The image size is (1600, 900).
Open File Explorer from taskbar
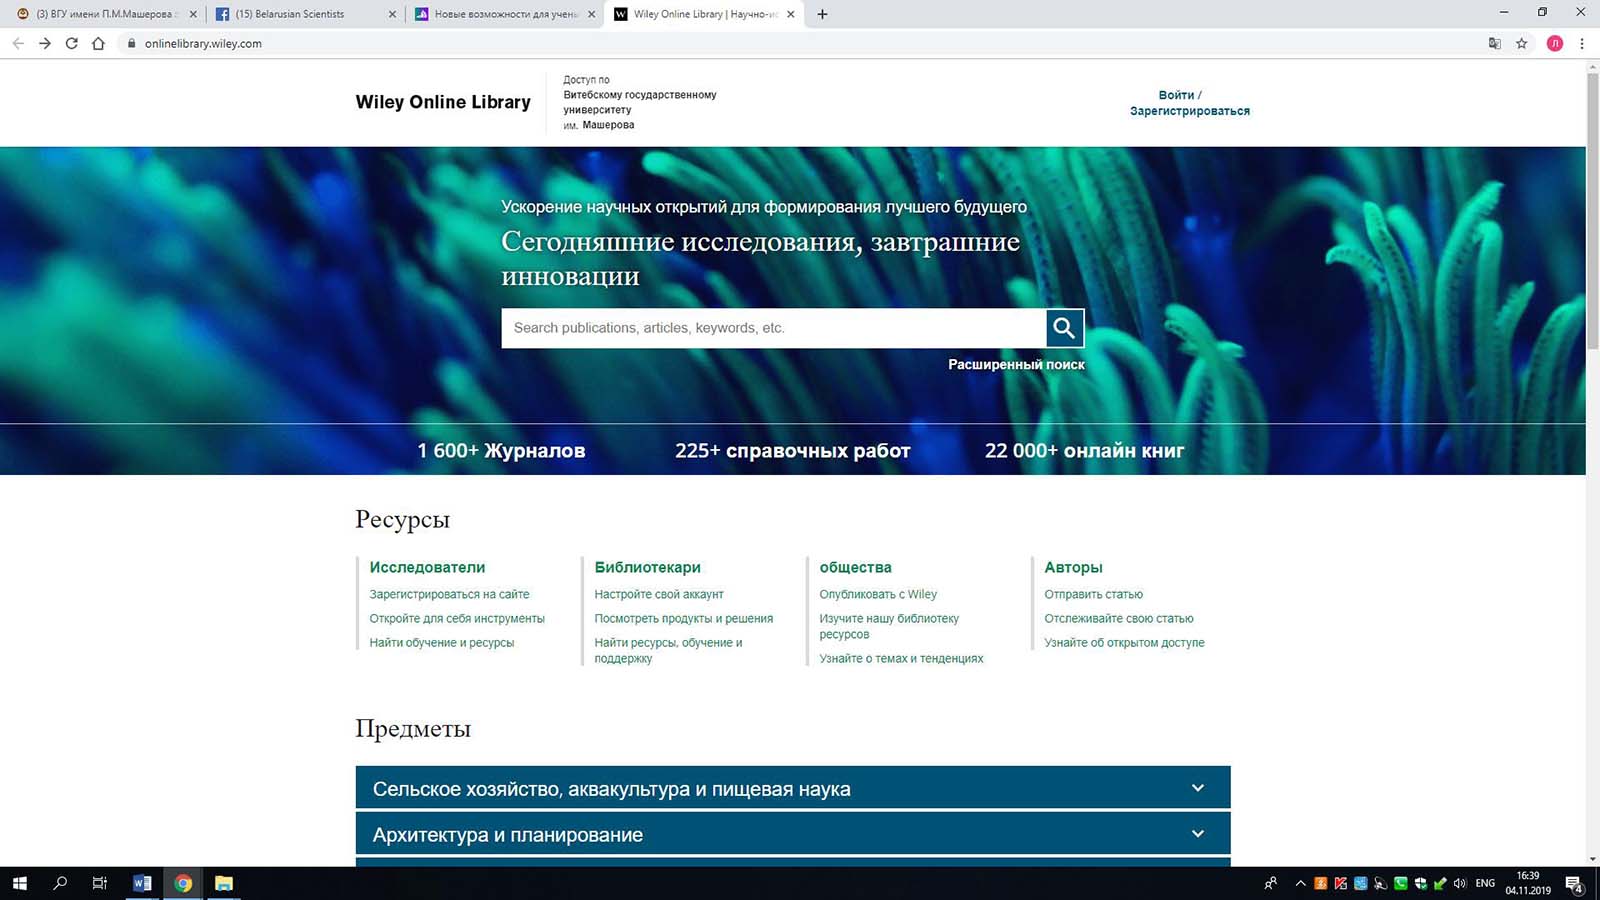(x=224, y=883)
